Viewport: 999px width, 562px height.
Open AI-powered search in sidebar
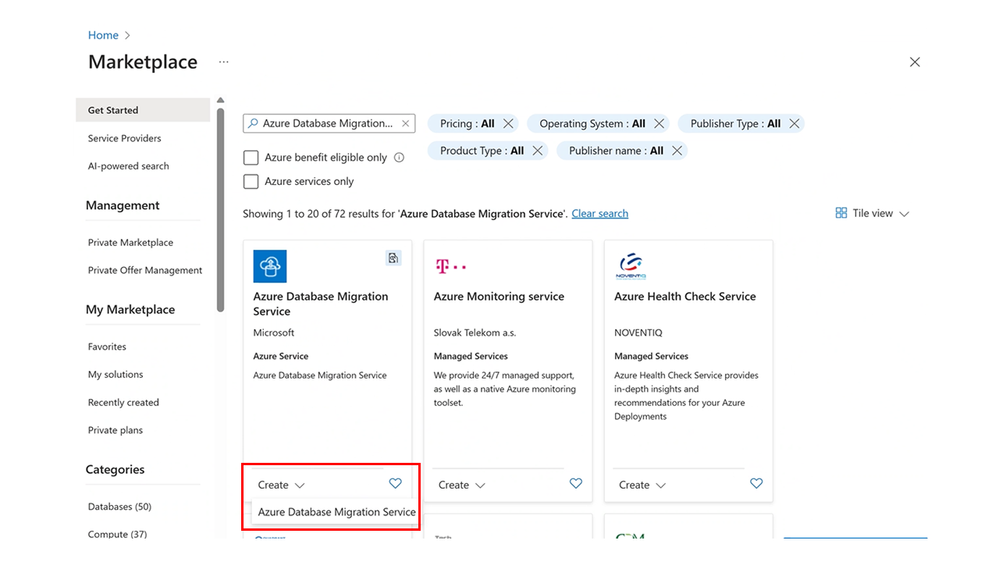pyautogui.click(x=128, y=166)
